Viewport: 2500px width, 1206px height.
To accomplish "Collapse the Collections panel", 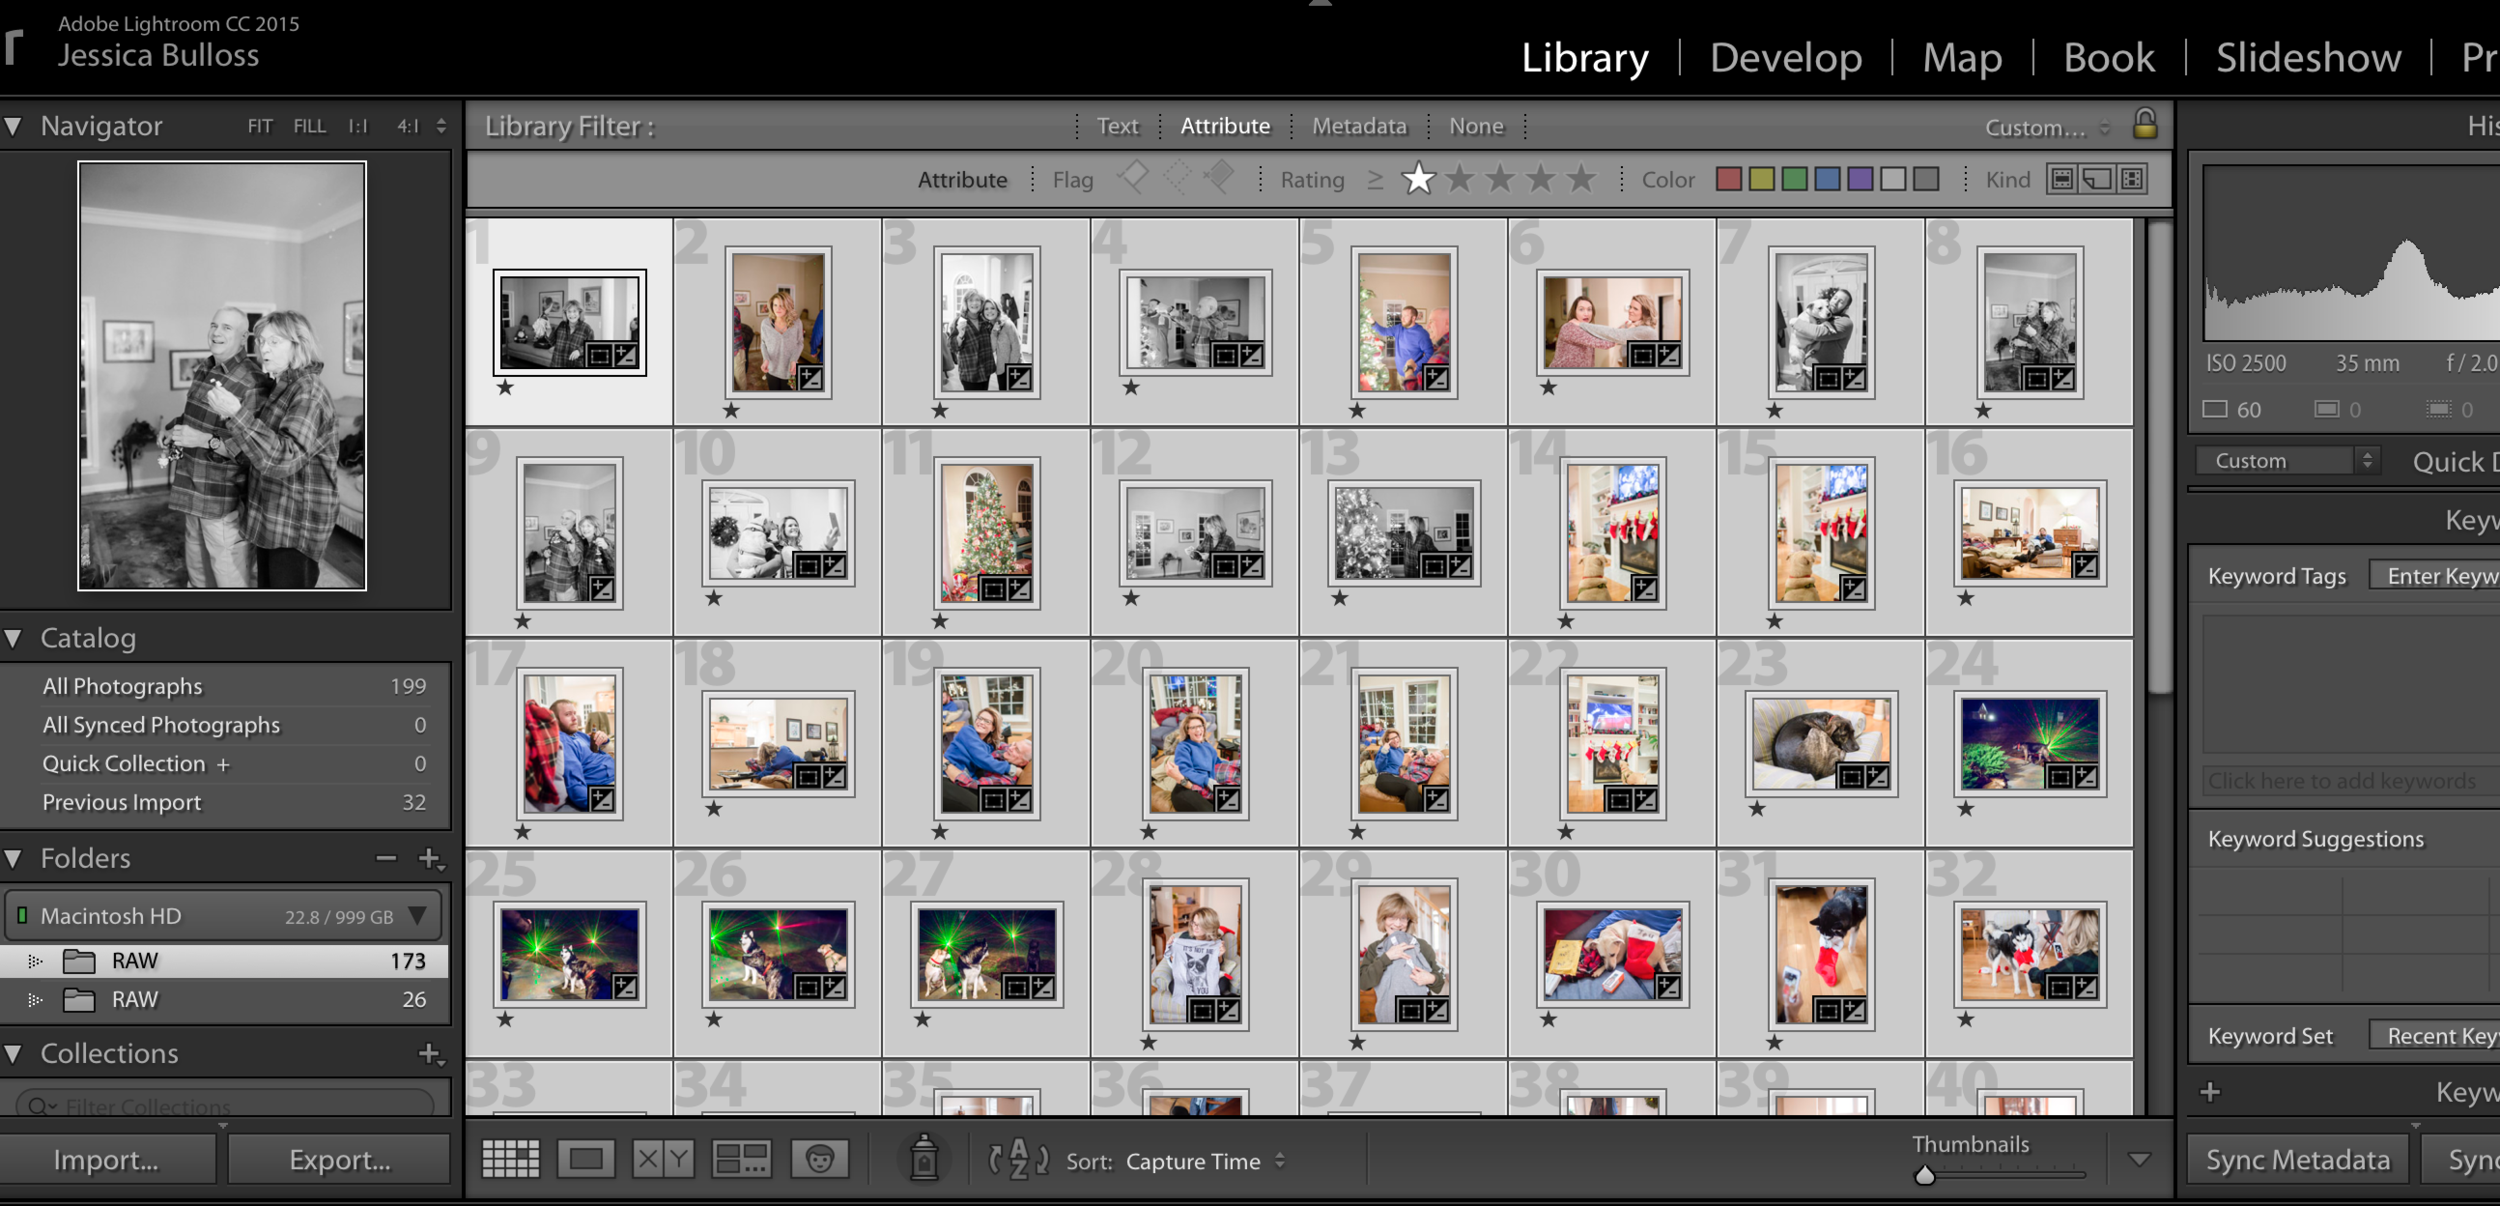I will click(x=14, y=1053).
